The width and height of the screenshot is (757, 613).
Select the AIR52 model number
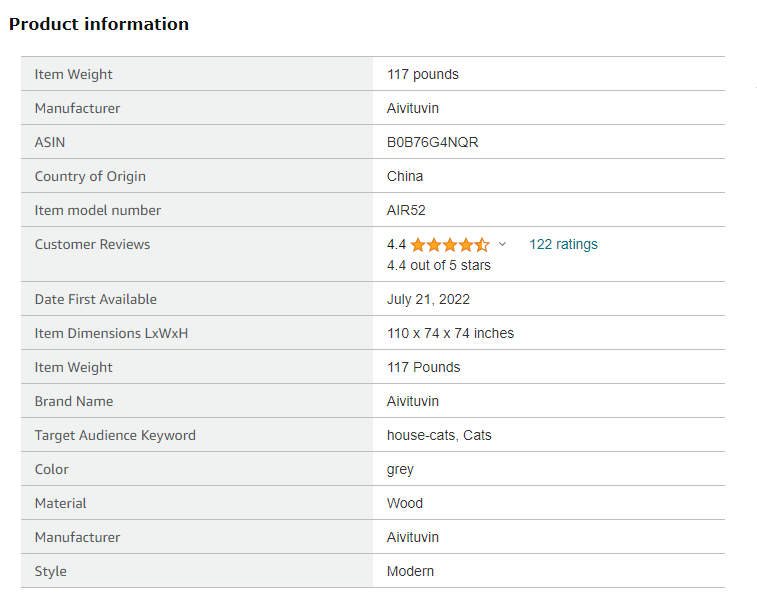pos(407,210)
